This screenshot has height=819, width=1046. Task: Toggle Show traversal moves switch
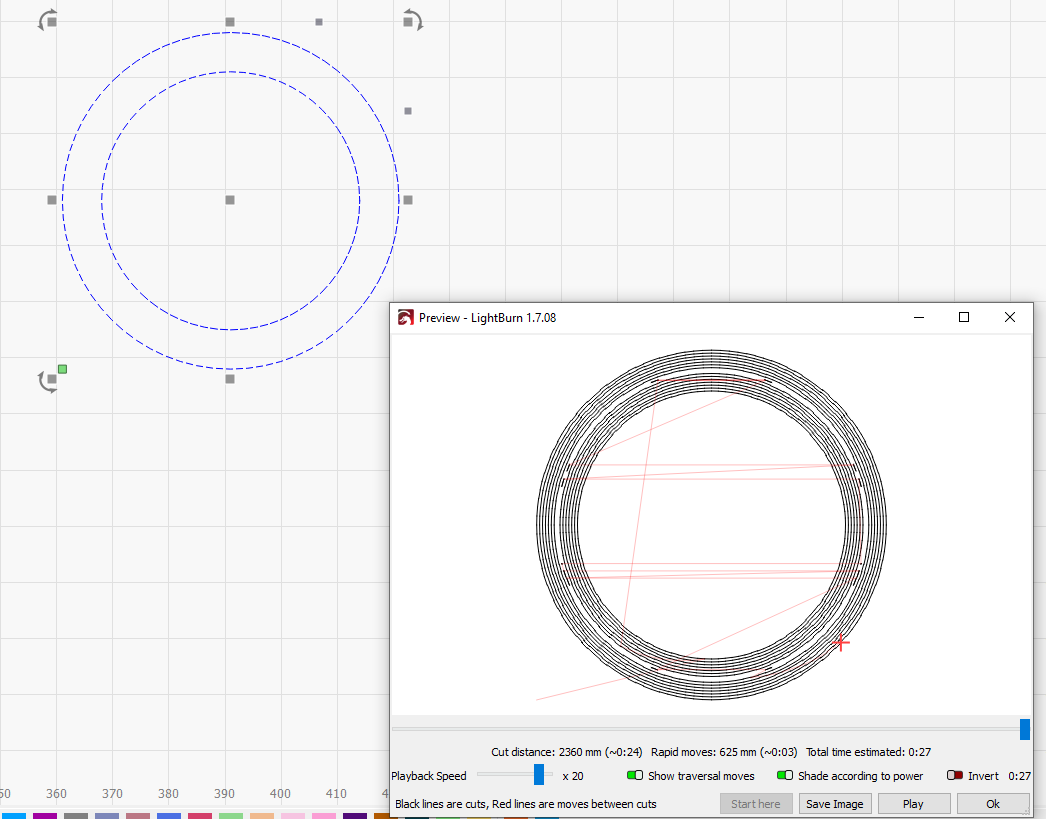[x=635, y=775]
